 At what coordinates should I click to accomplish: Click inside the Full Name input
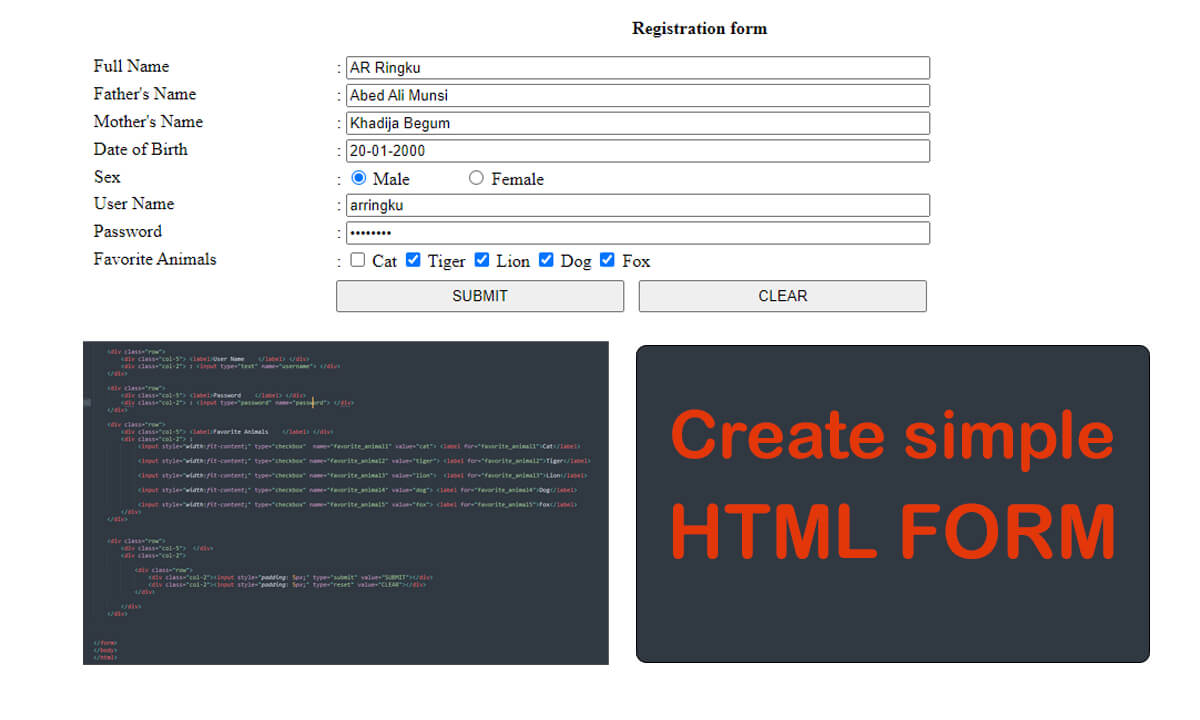tap(636, 67)
